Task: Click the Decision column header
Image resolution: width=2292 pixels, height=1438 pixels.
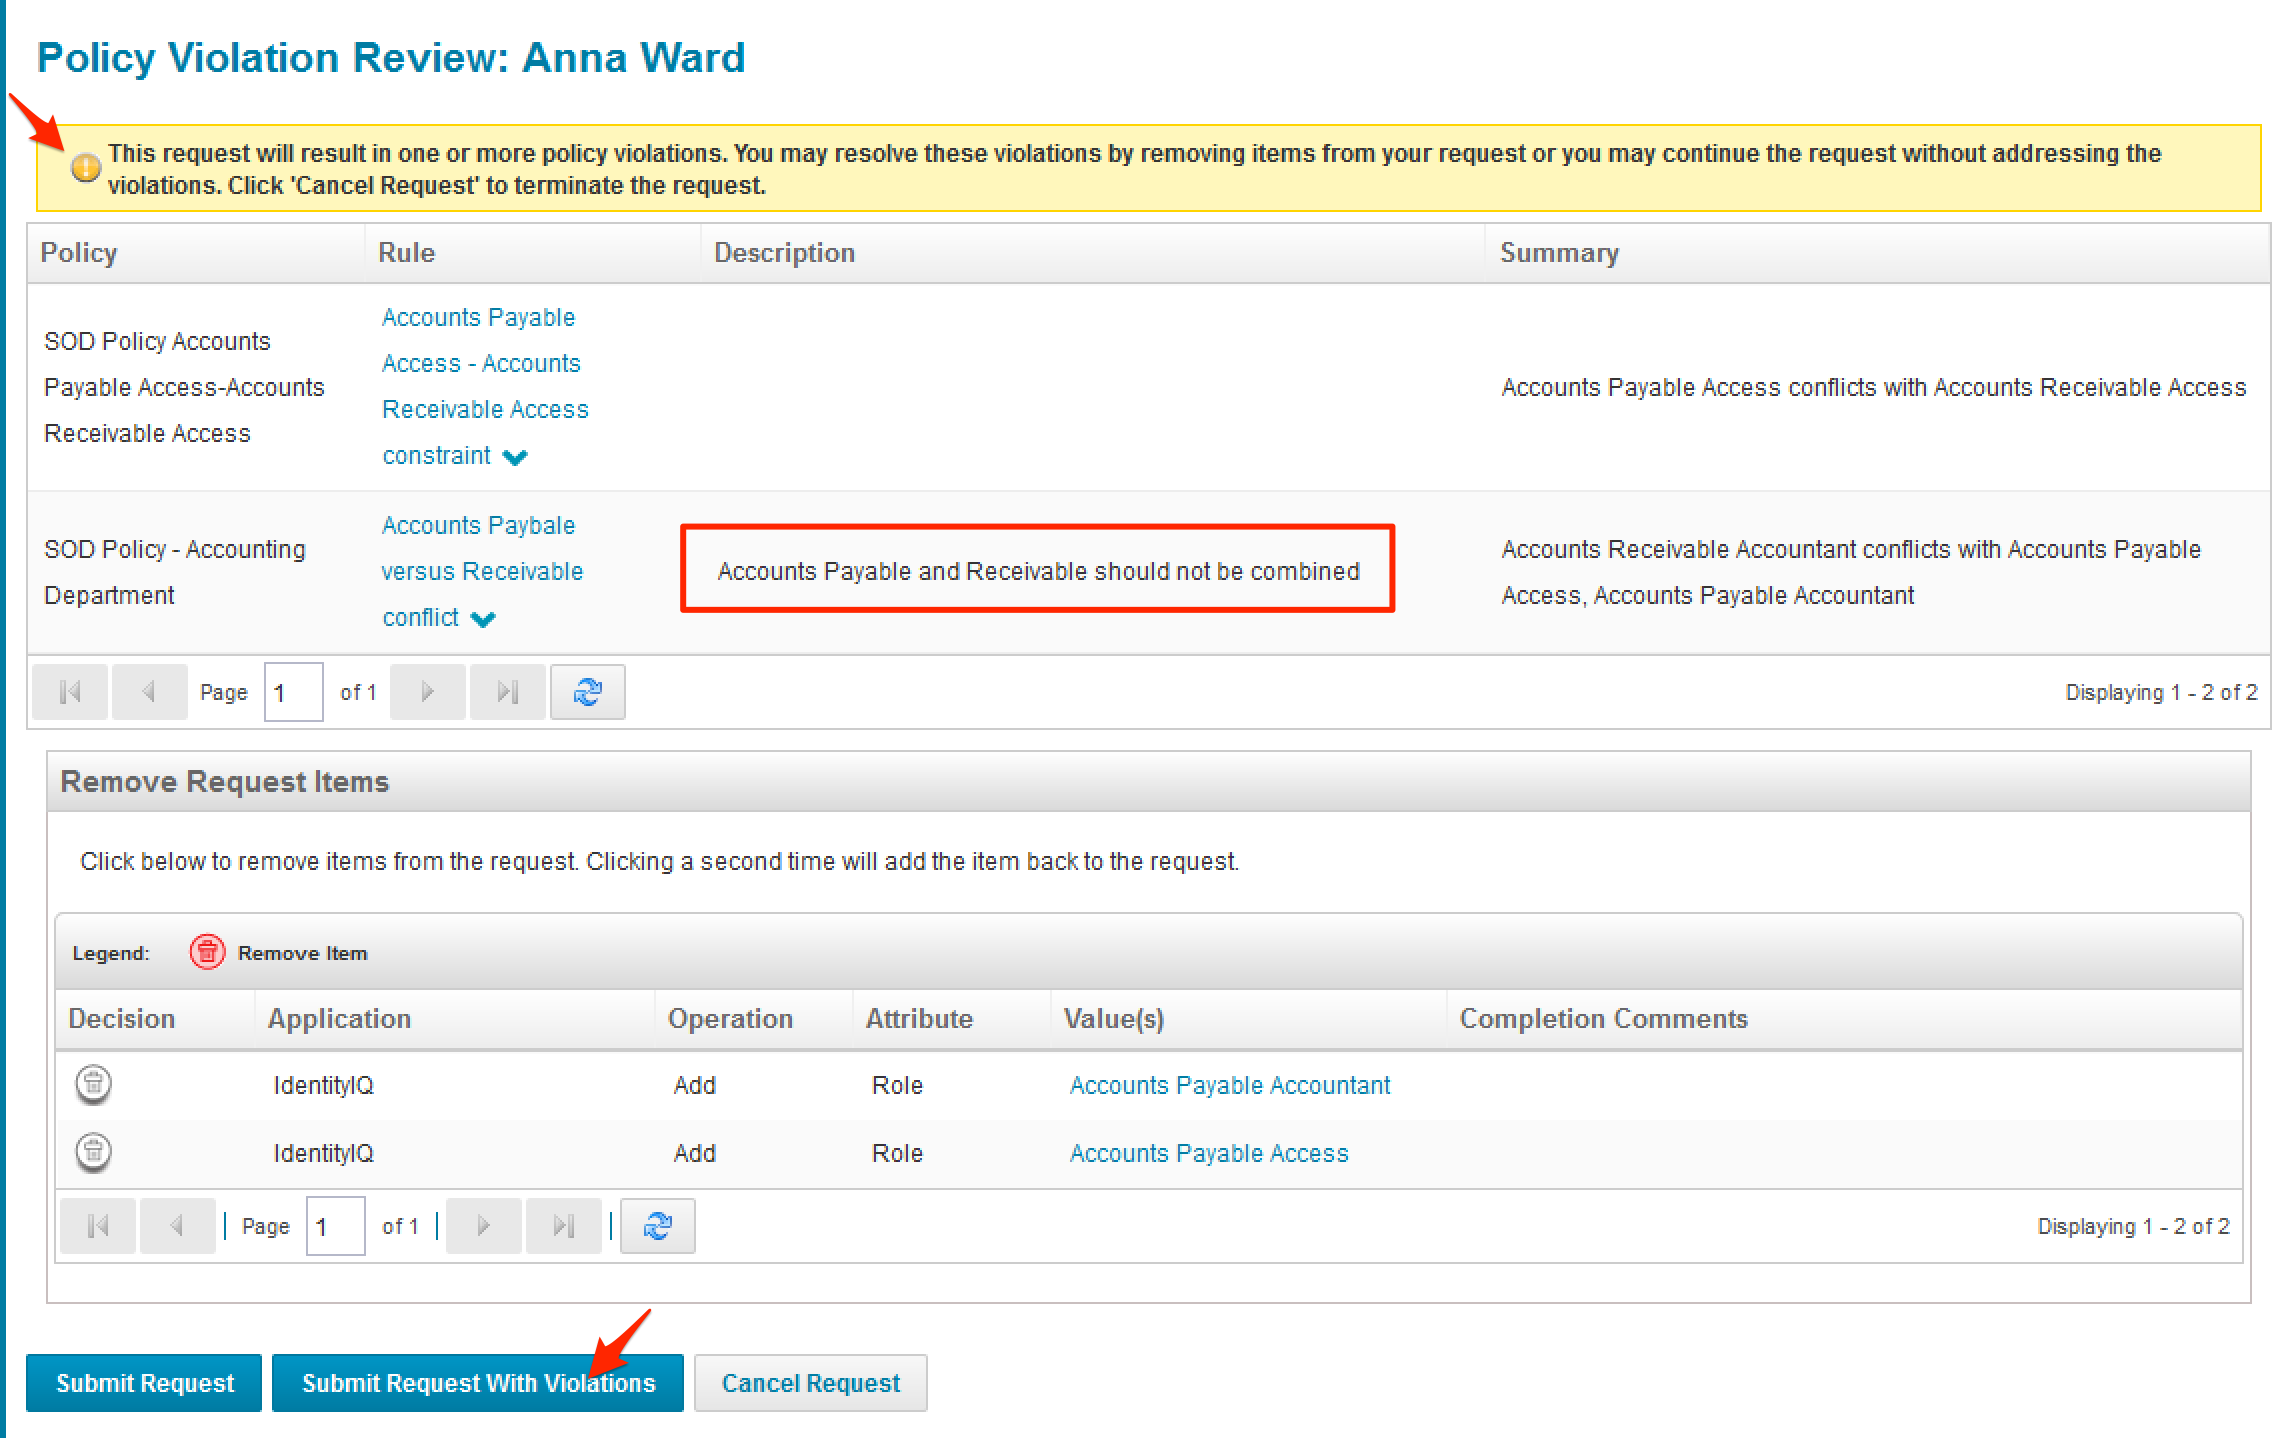Action: (x=155, y=1019)
